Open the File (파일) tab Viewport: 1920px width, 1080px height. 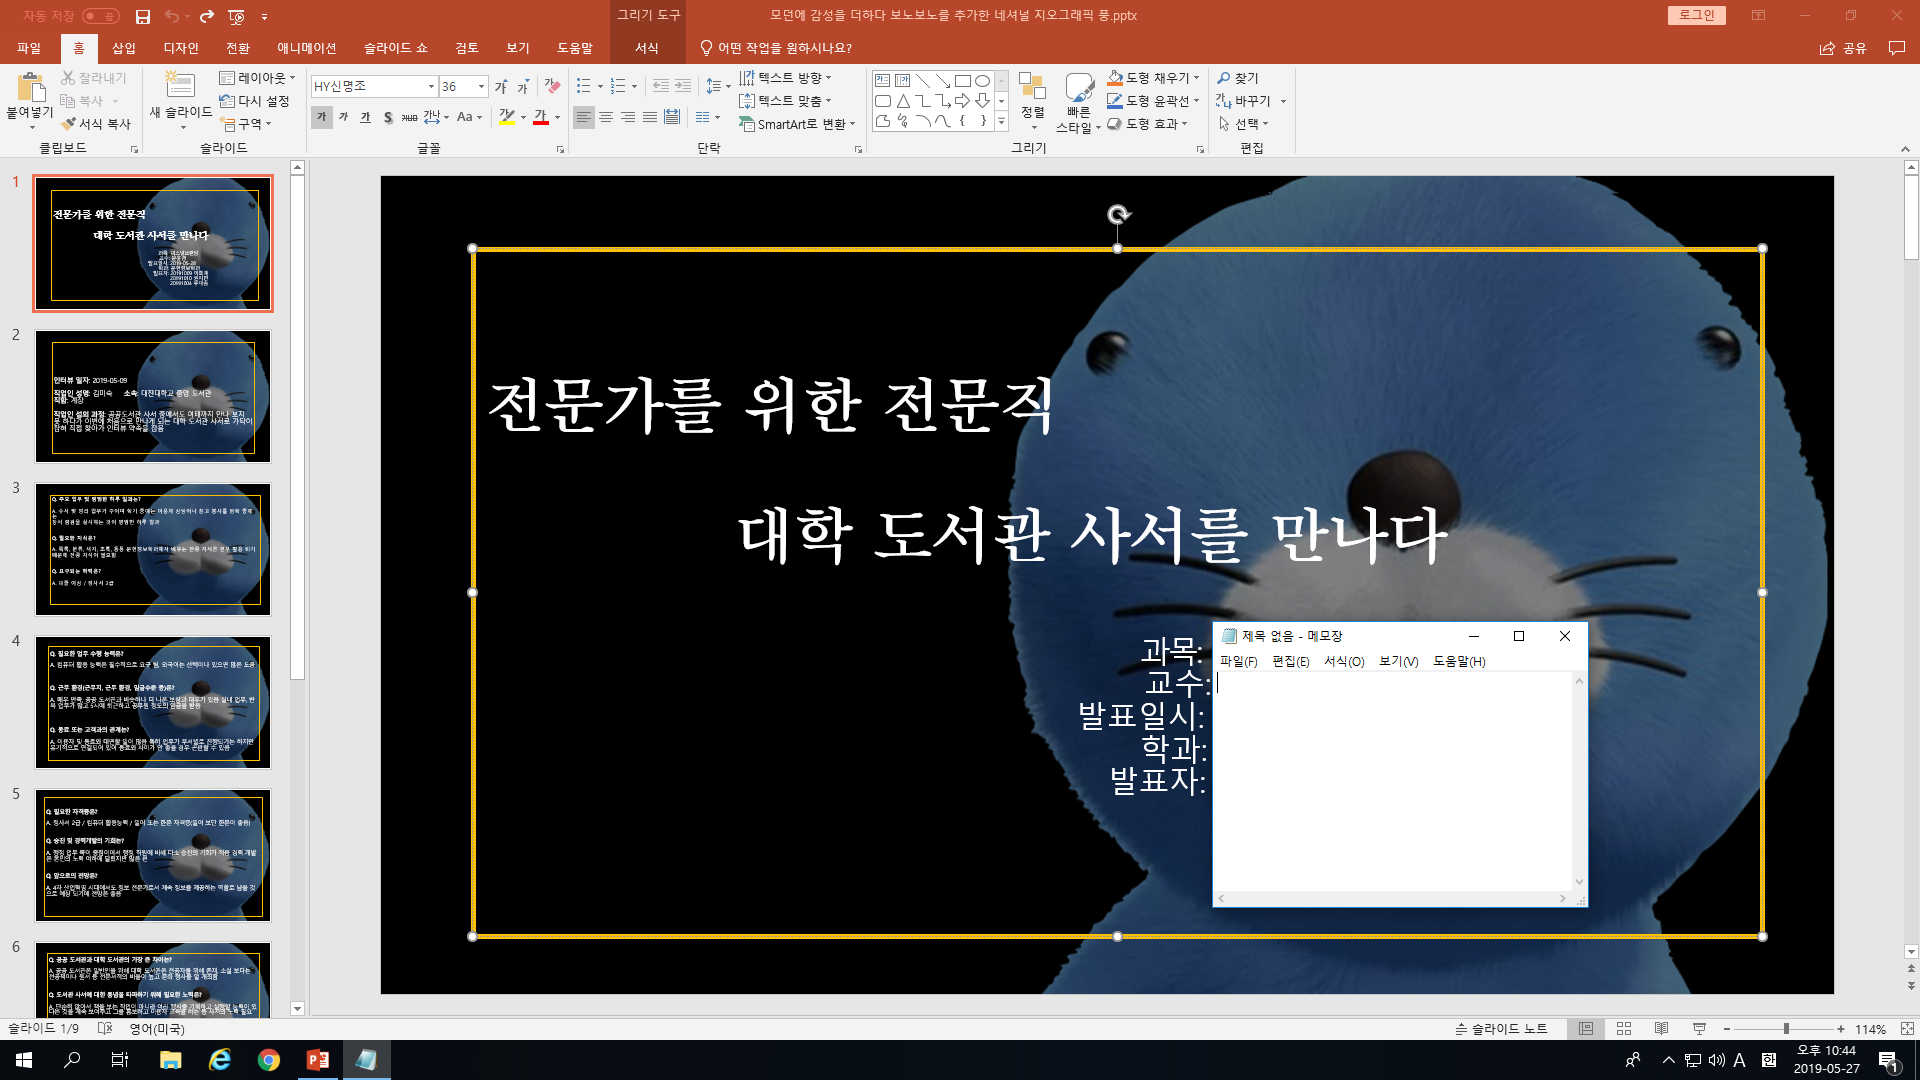point(29,48)
